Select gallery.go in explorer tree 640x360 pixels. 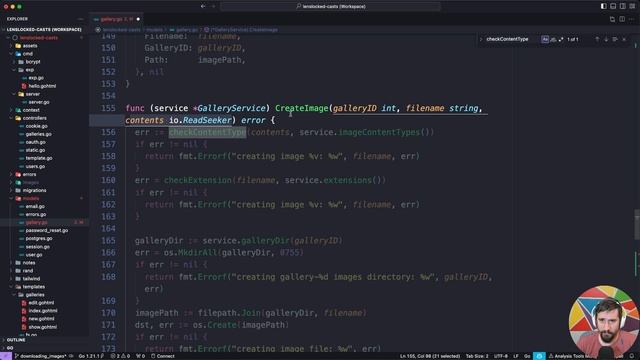(x=36, y=222)
